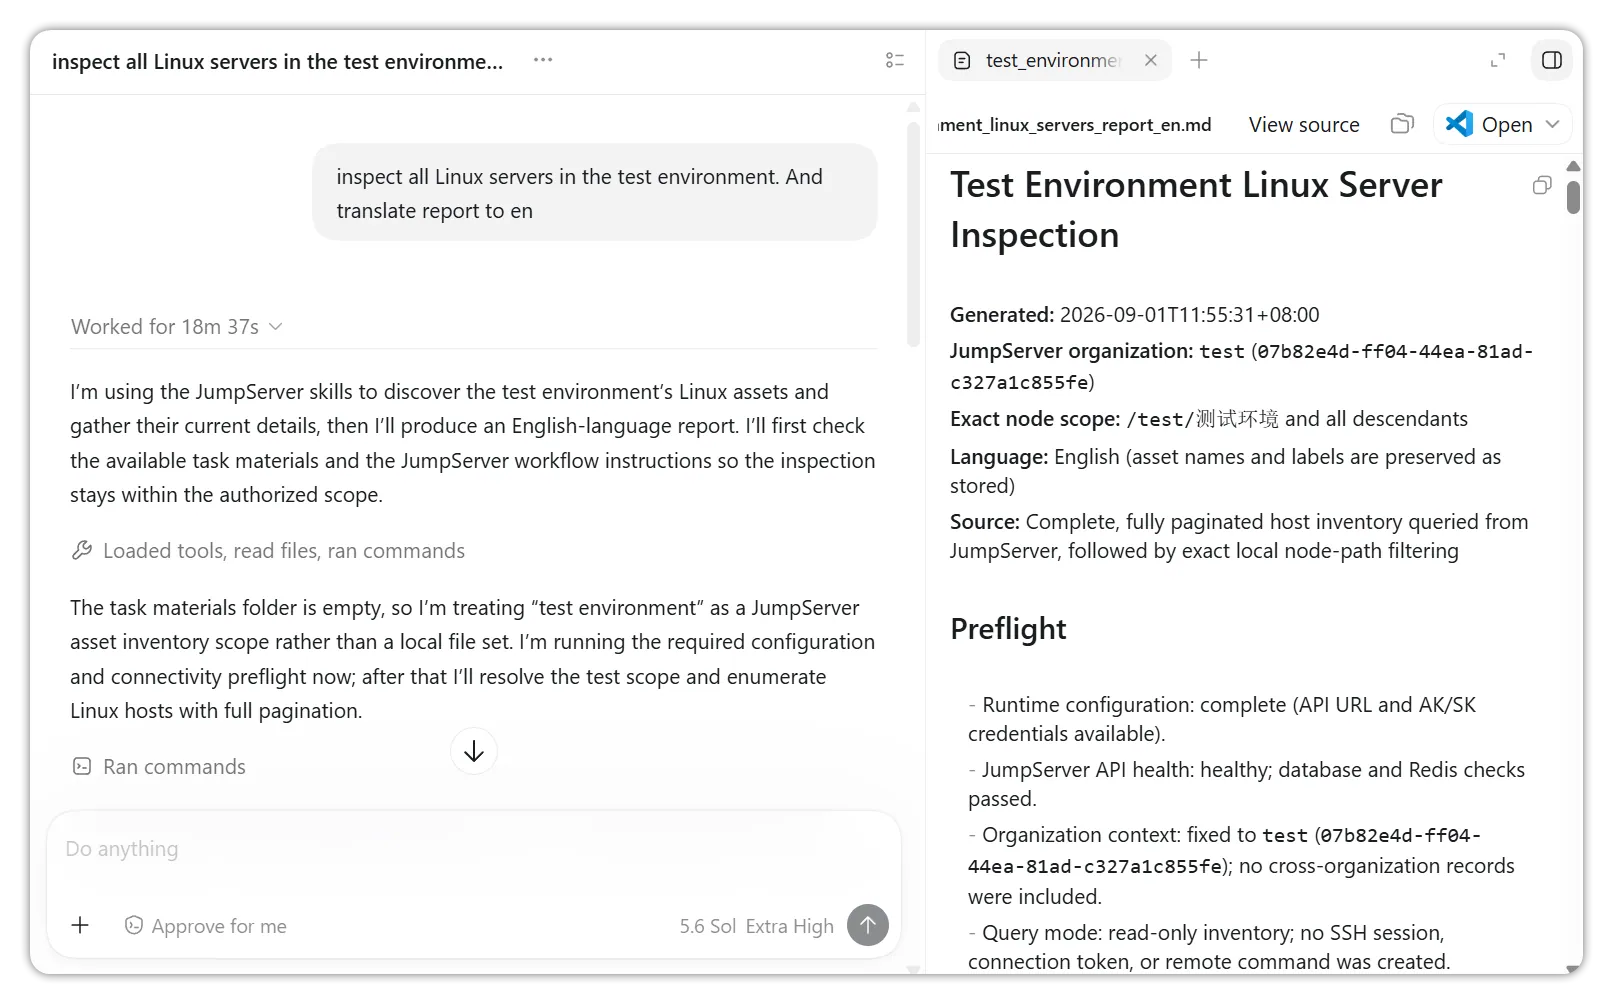Click the conversation title text

click(278, 62)
